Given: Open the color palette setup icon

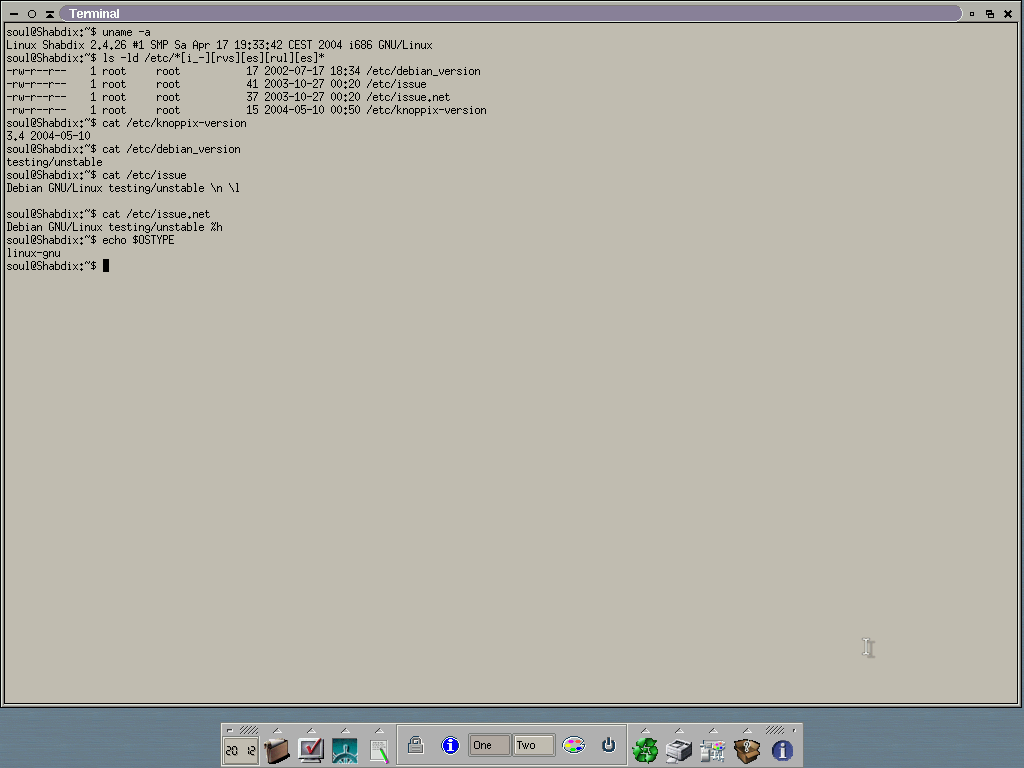Looking at the screenshot, I should [x=574, y=744].
